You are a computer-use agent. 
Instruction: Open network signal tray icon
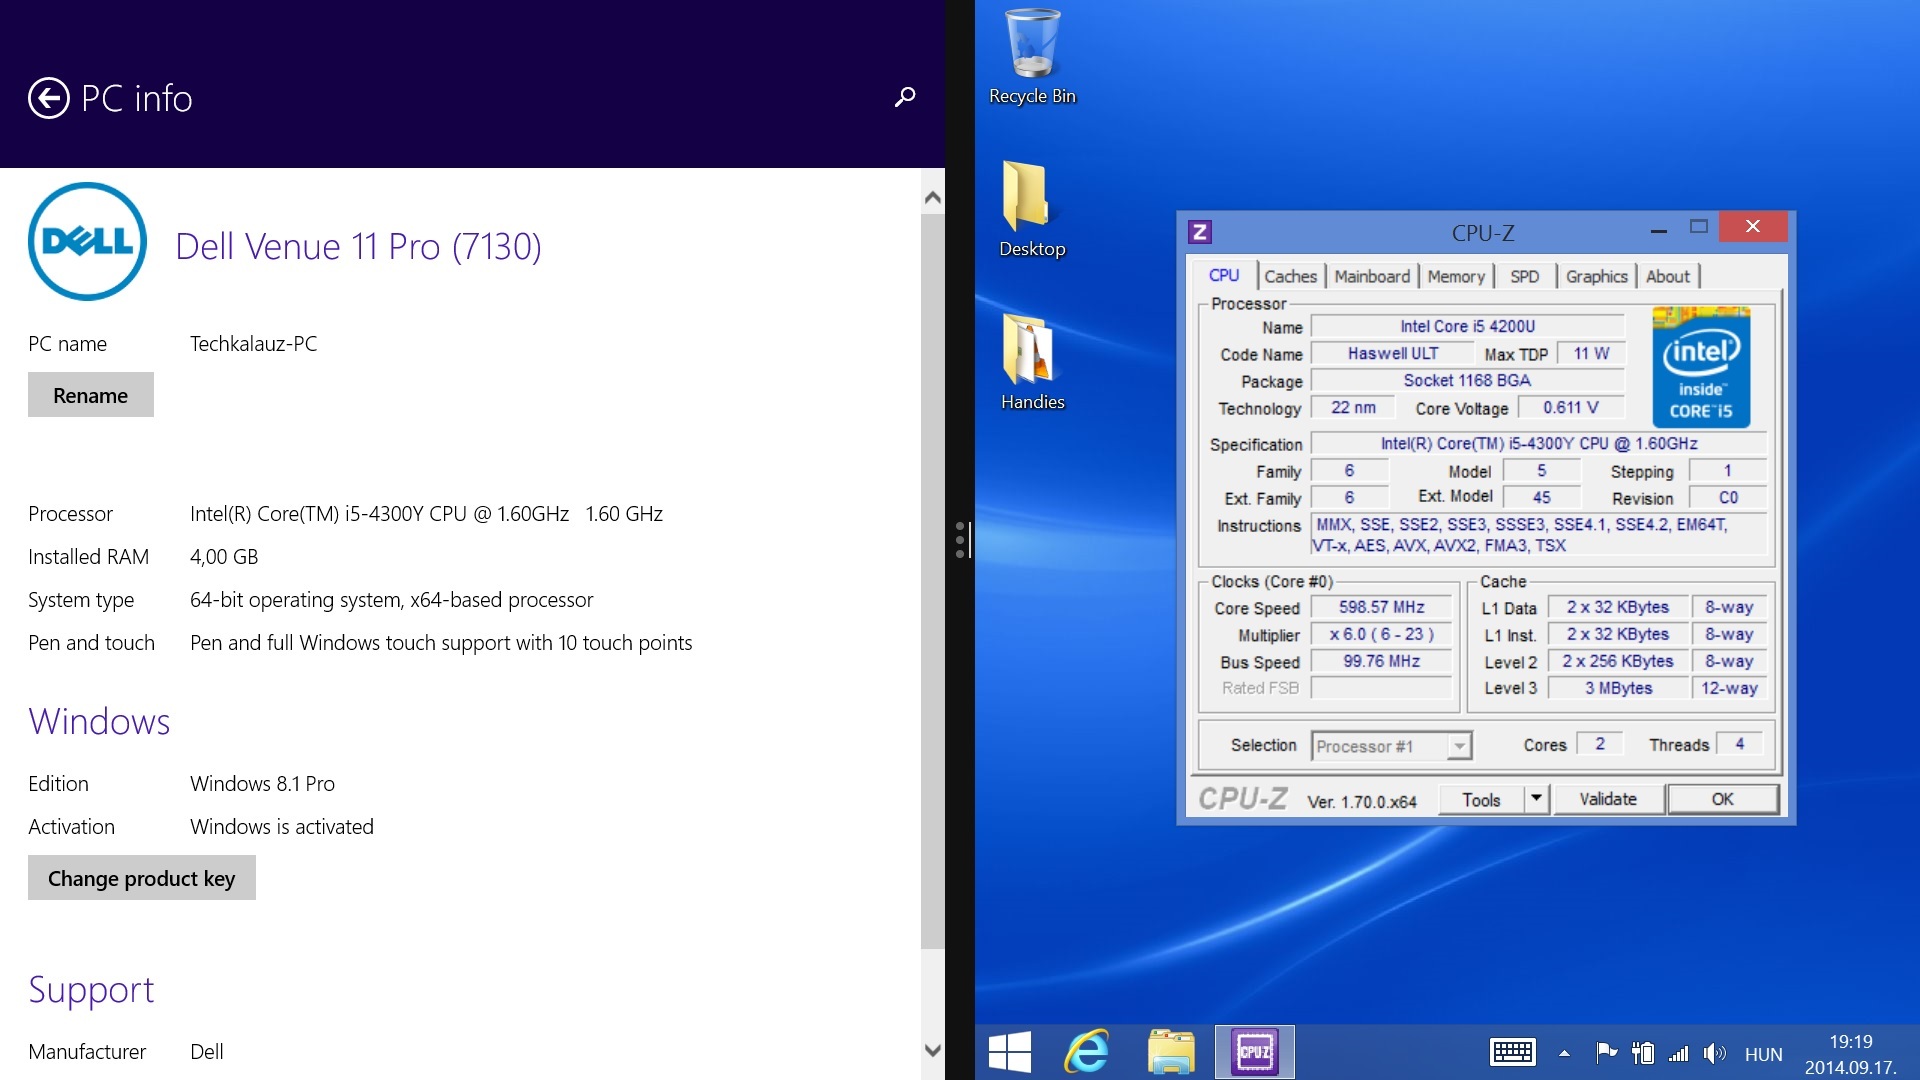point(1679,1053)
